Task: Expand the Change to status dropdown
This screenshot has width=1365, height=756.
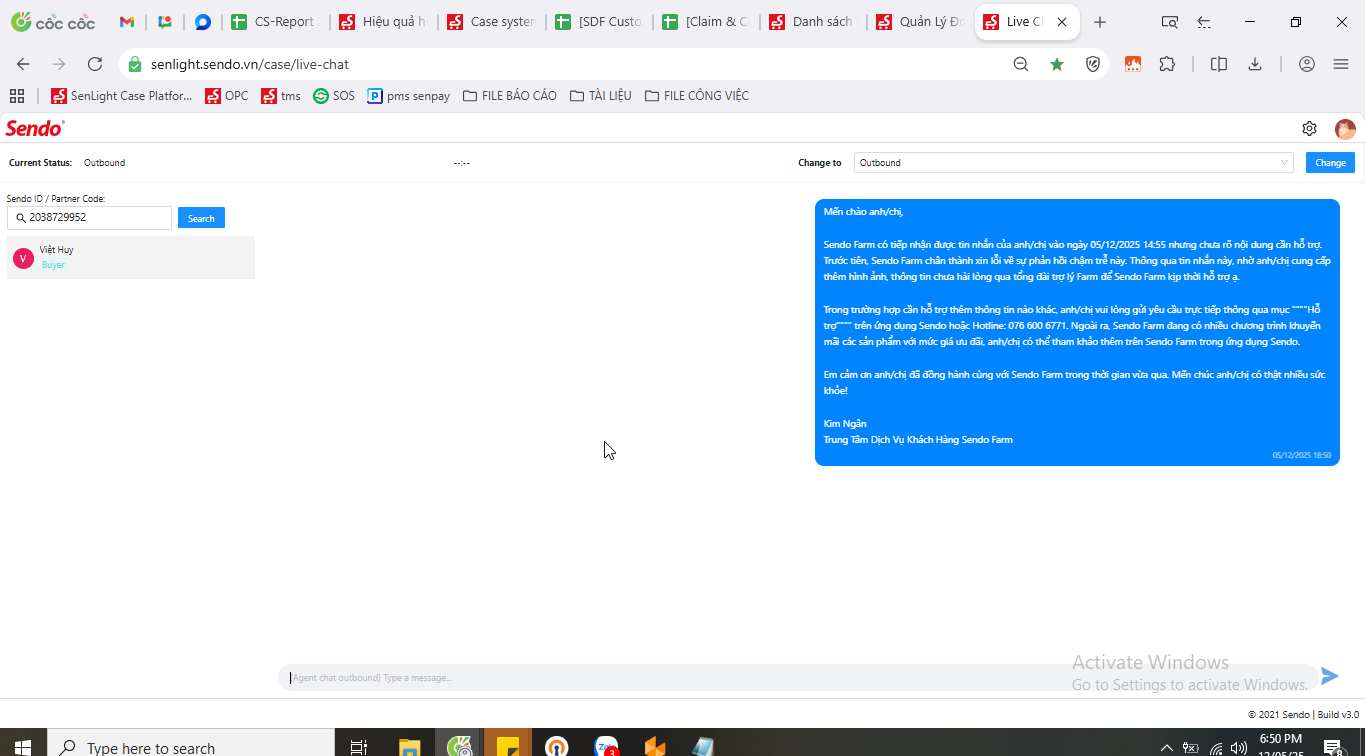Action: pyautogui.click(x=1073, y=162)
